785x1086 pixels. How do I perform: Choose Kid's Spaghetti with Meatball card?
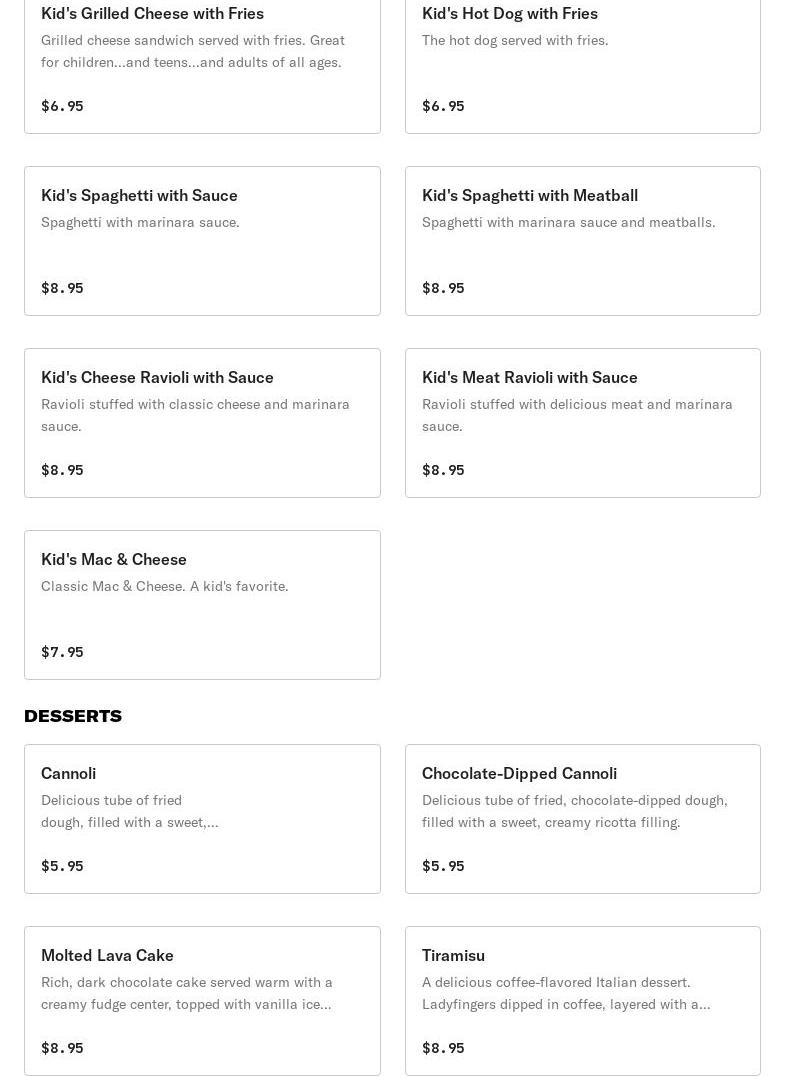(583, 241)
